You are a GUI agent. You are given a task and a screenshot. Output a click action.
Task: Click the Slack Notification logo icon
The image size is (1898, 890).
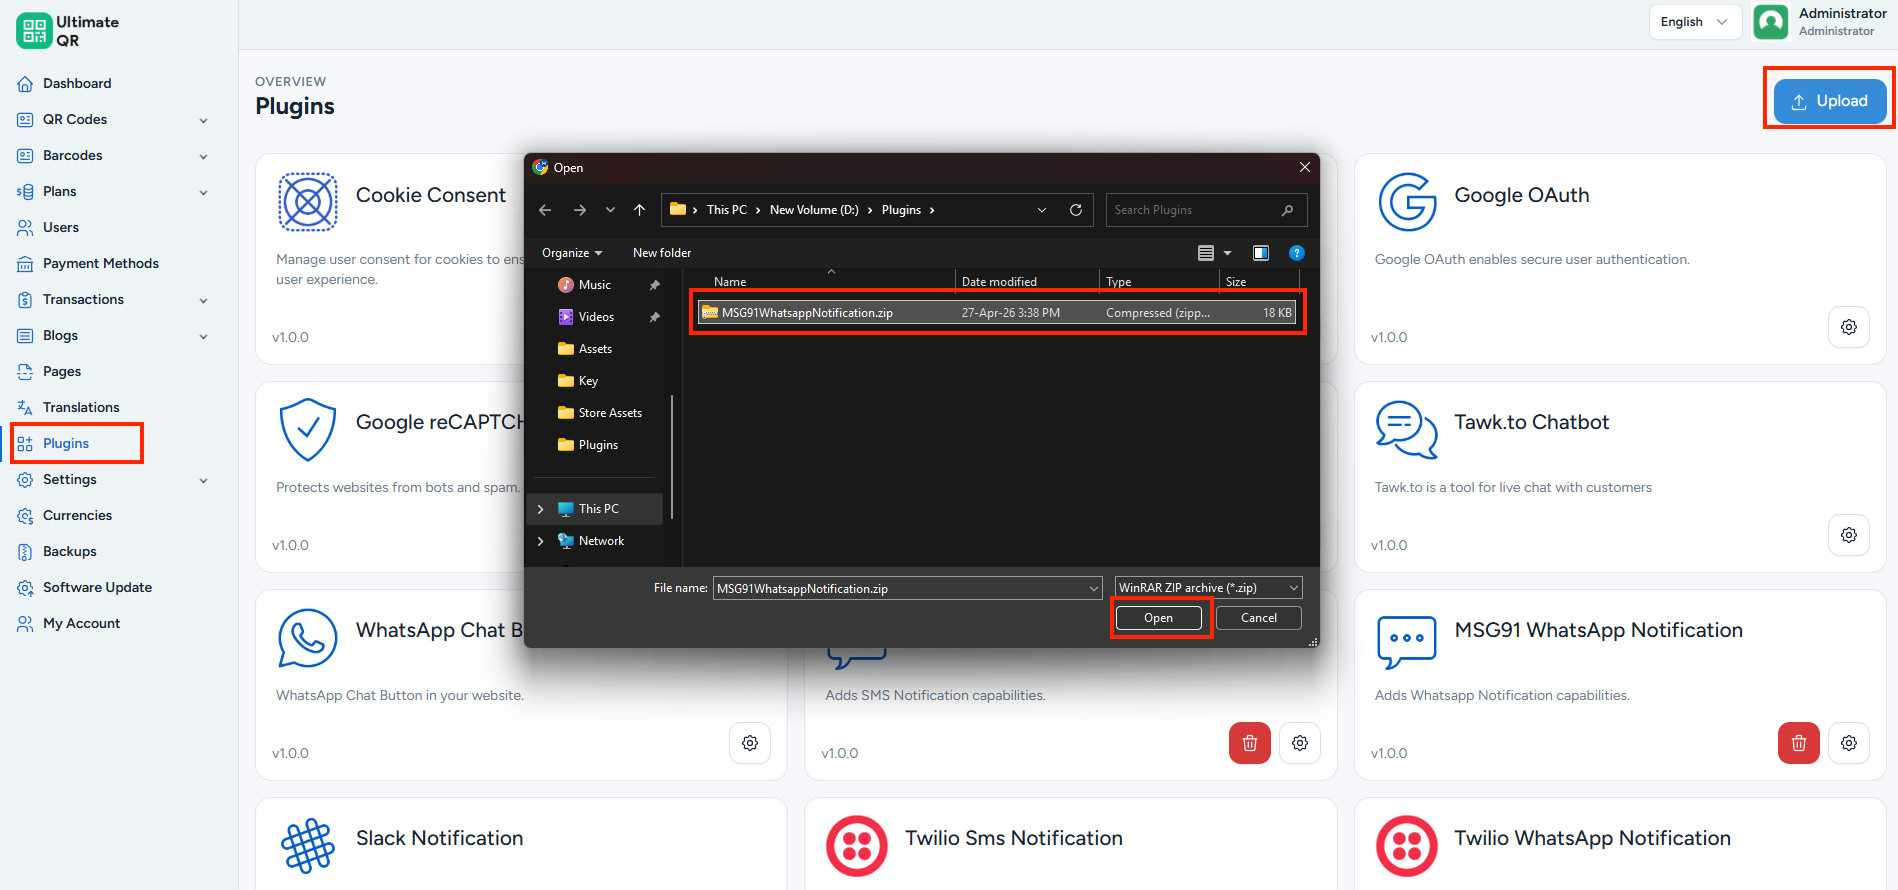(x=308, y=846)
